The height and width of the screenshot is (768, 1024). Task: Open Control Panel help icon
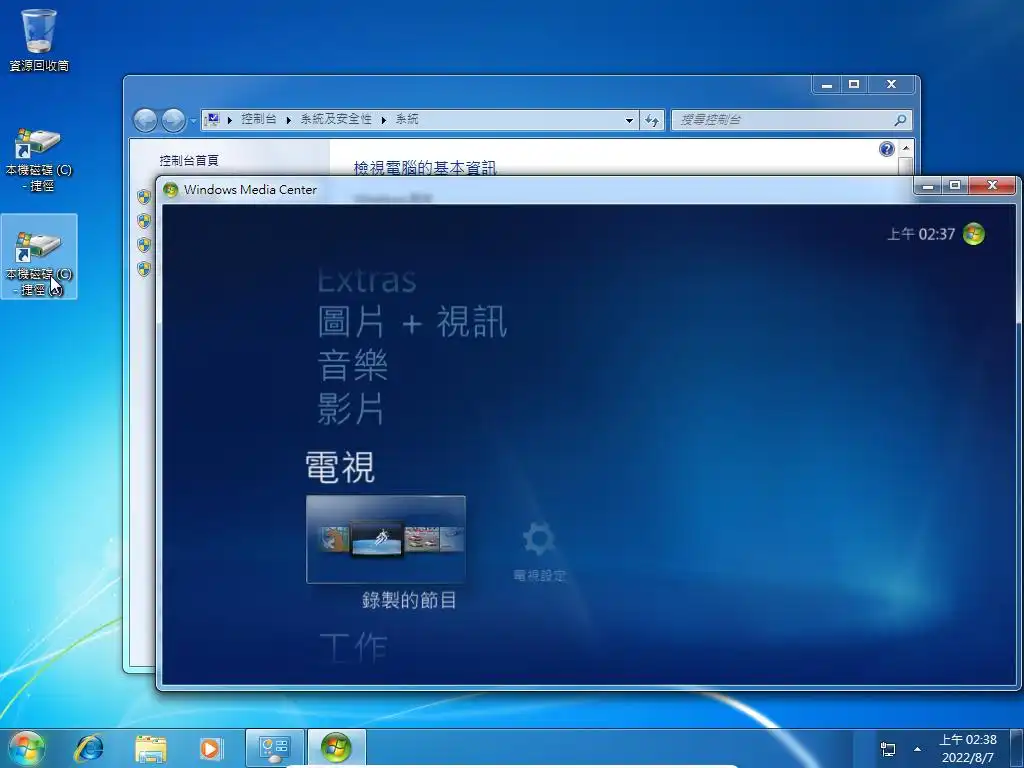pyautogui.click(x=887, y=150)
